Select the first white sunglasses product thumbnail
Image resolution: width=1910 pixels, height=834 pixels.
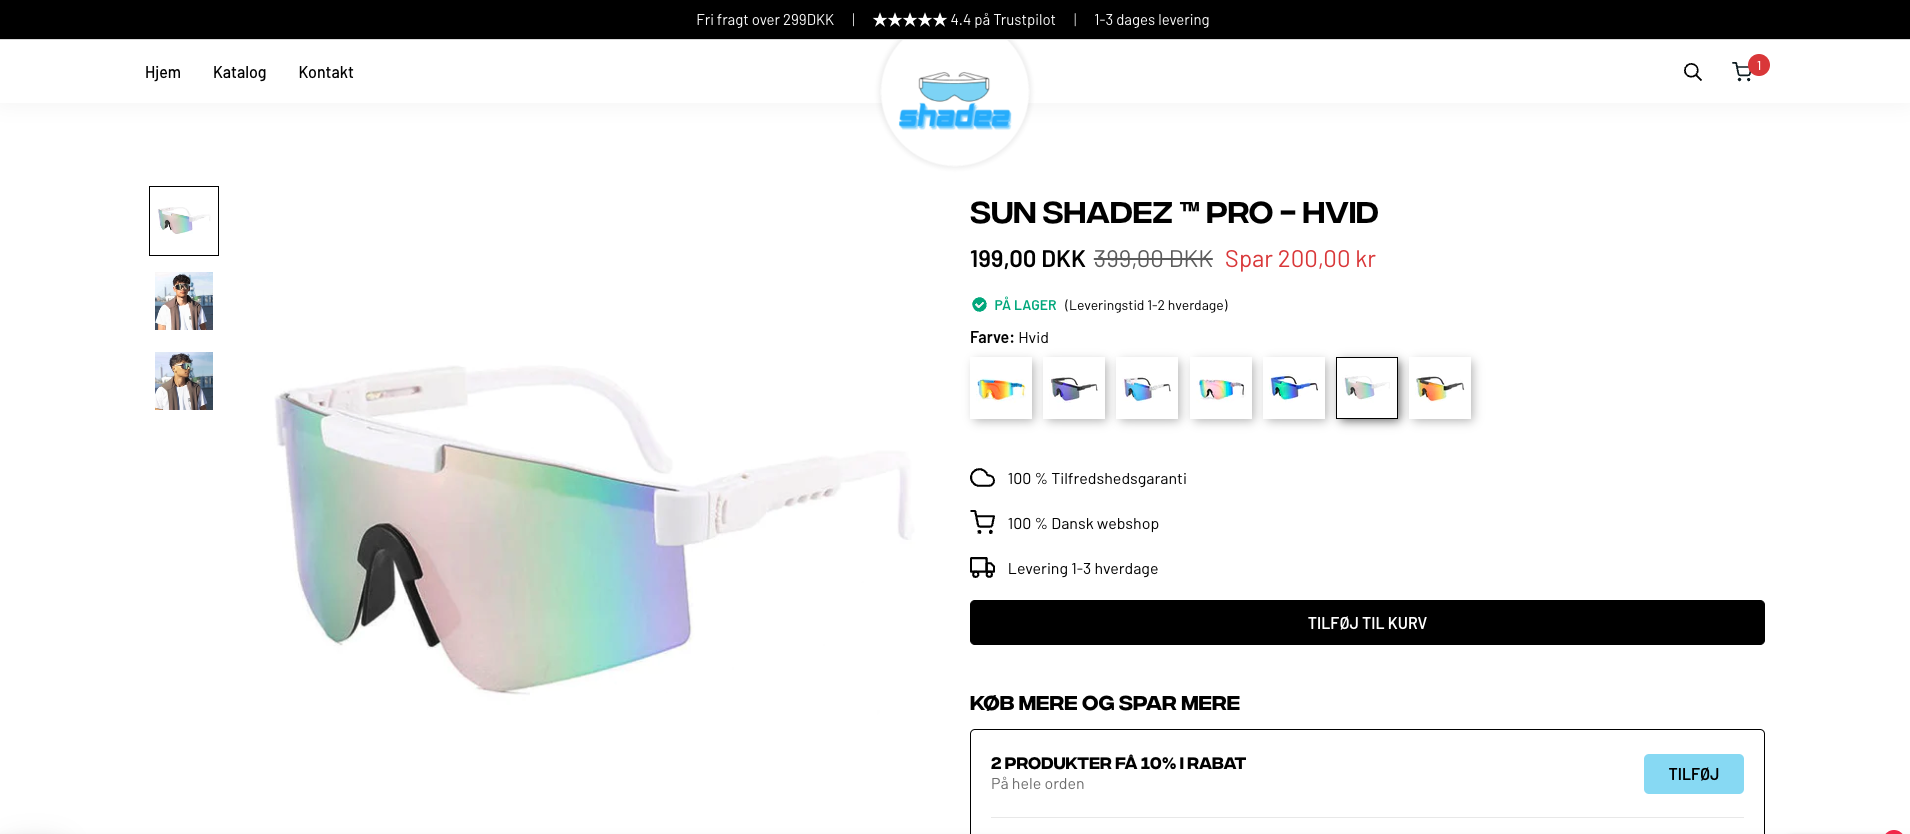click(x=184, y=221)
